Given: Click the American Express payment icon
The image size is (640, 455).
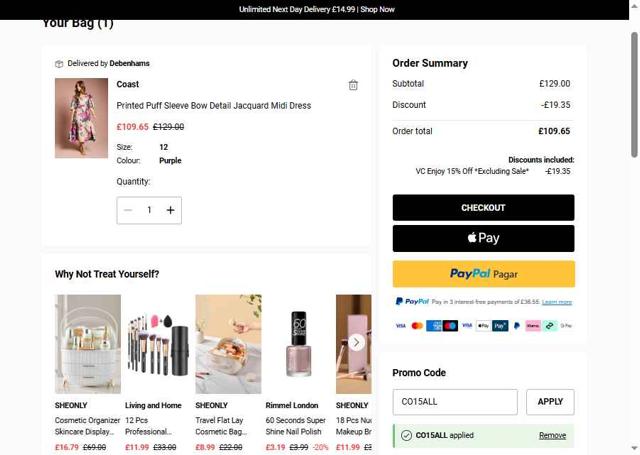Looking at the screenshot, I should point(433,326).
